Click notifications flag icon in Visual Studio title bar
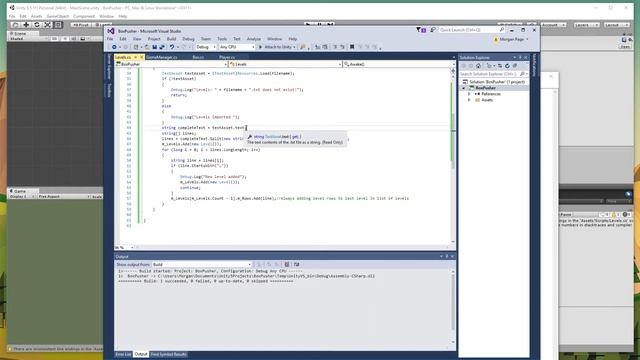The height and width of the screenshot is (360, 640). (420, 30)
